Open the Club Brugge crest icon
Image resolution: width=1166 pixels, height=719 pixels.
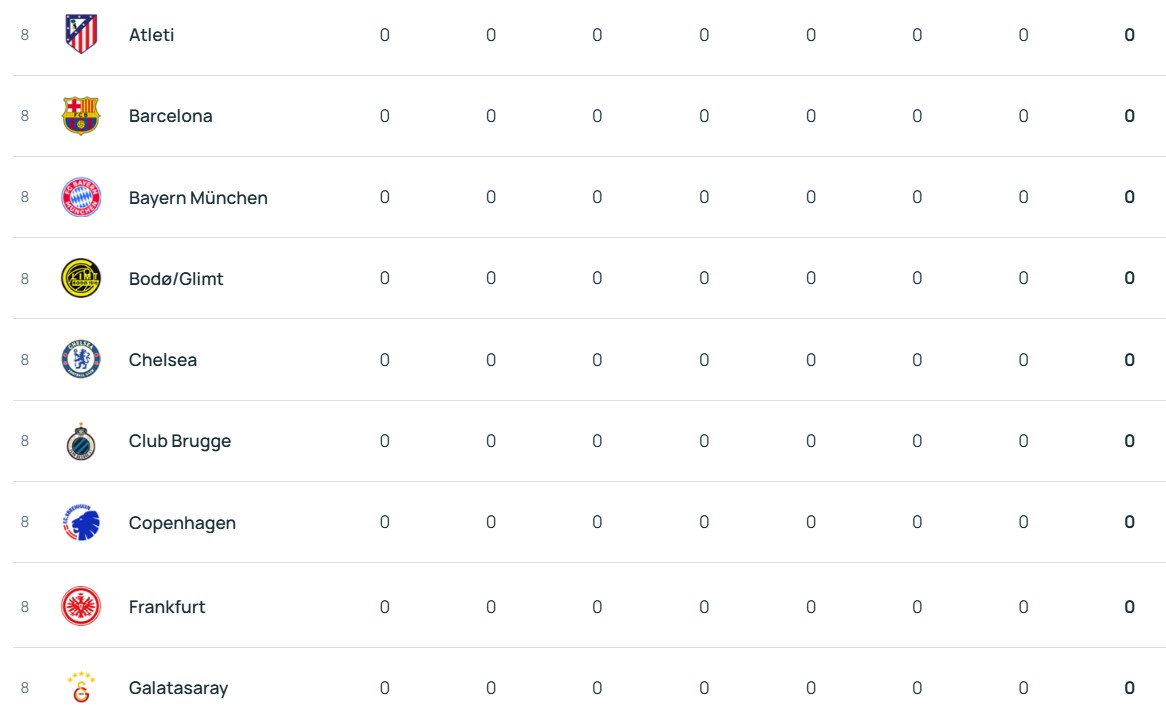coord(81,441)
